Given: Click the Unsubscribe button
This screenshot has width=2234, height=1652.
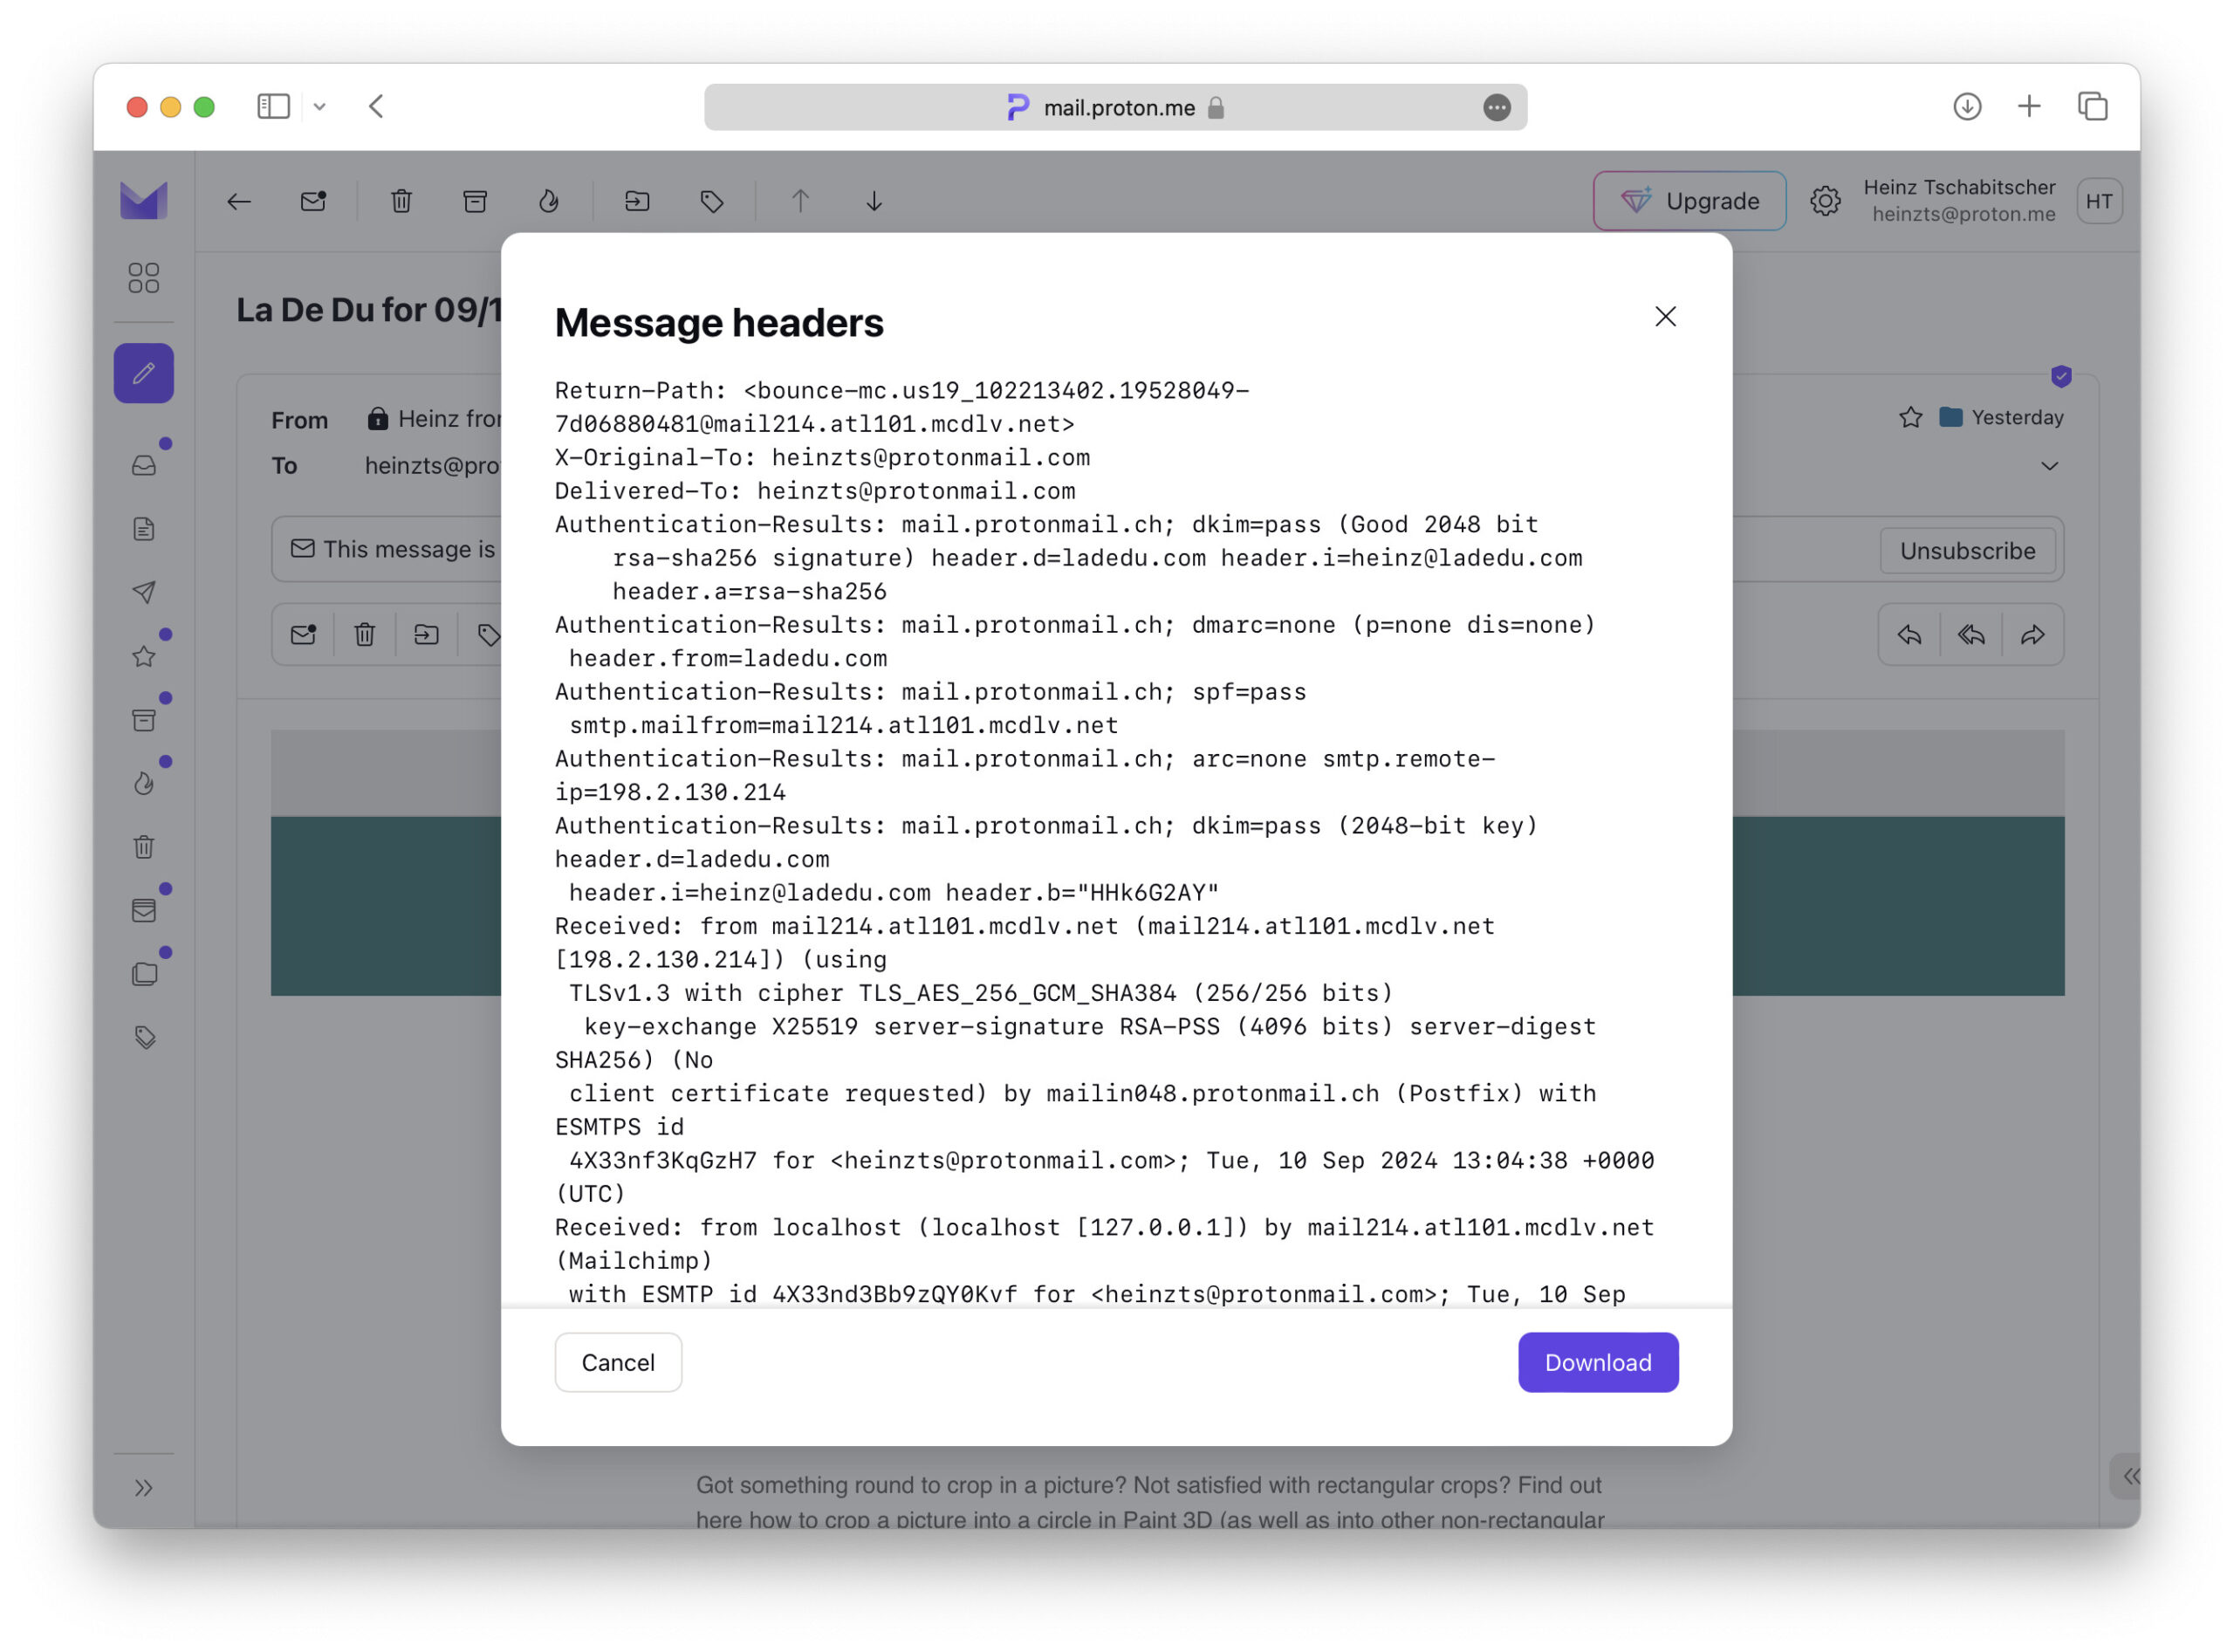Looking at the screenshot, I should (x=1967, y=550).
